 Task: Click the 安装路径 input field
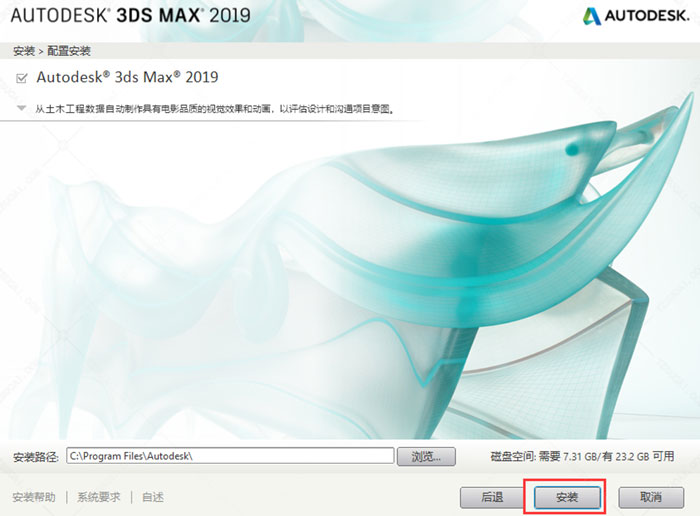coord(230,456)
